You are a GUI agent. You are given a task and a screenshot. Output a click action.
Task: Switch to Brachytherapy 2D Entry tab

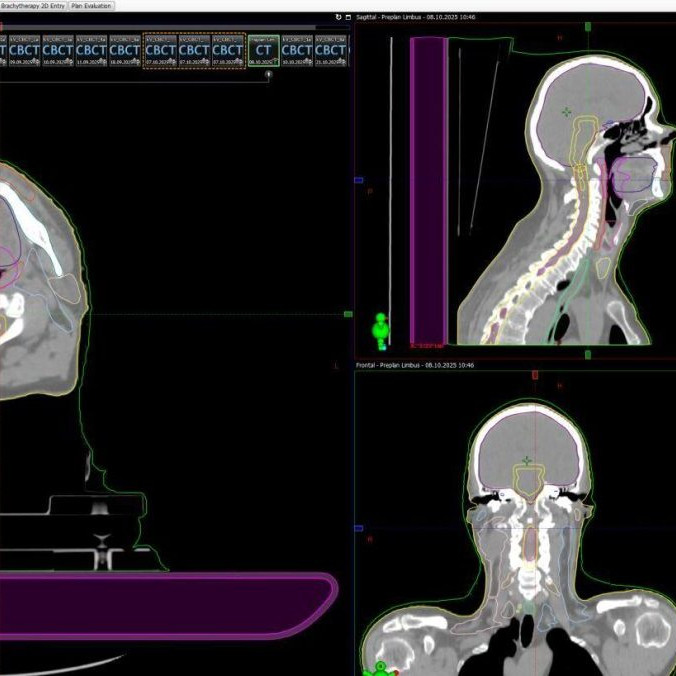point(32,6)
